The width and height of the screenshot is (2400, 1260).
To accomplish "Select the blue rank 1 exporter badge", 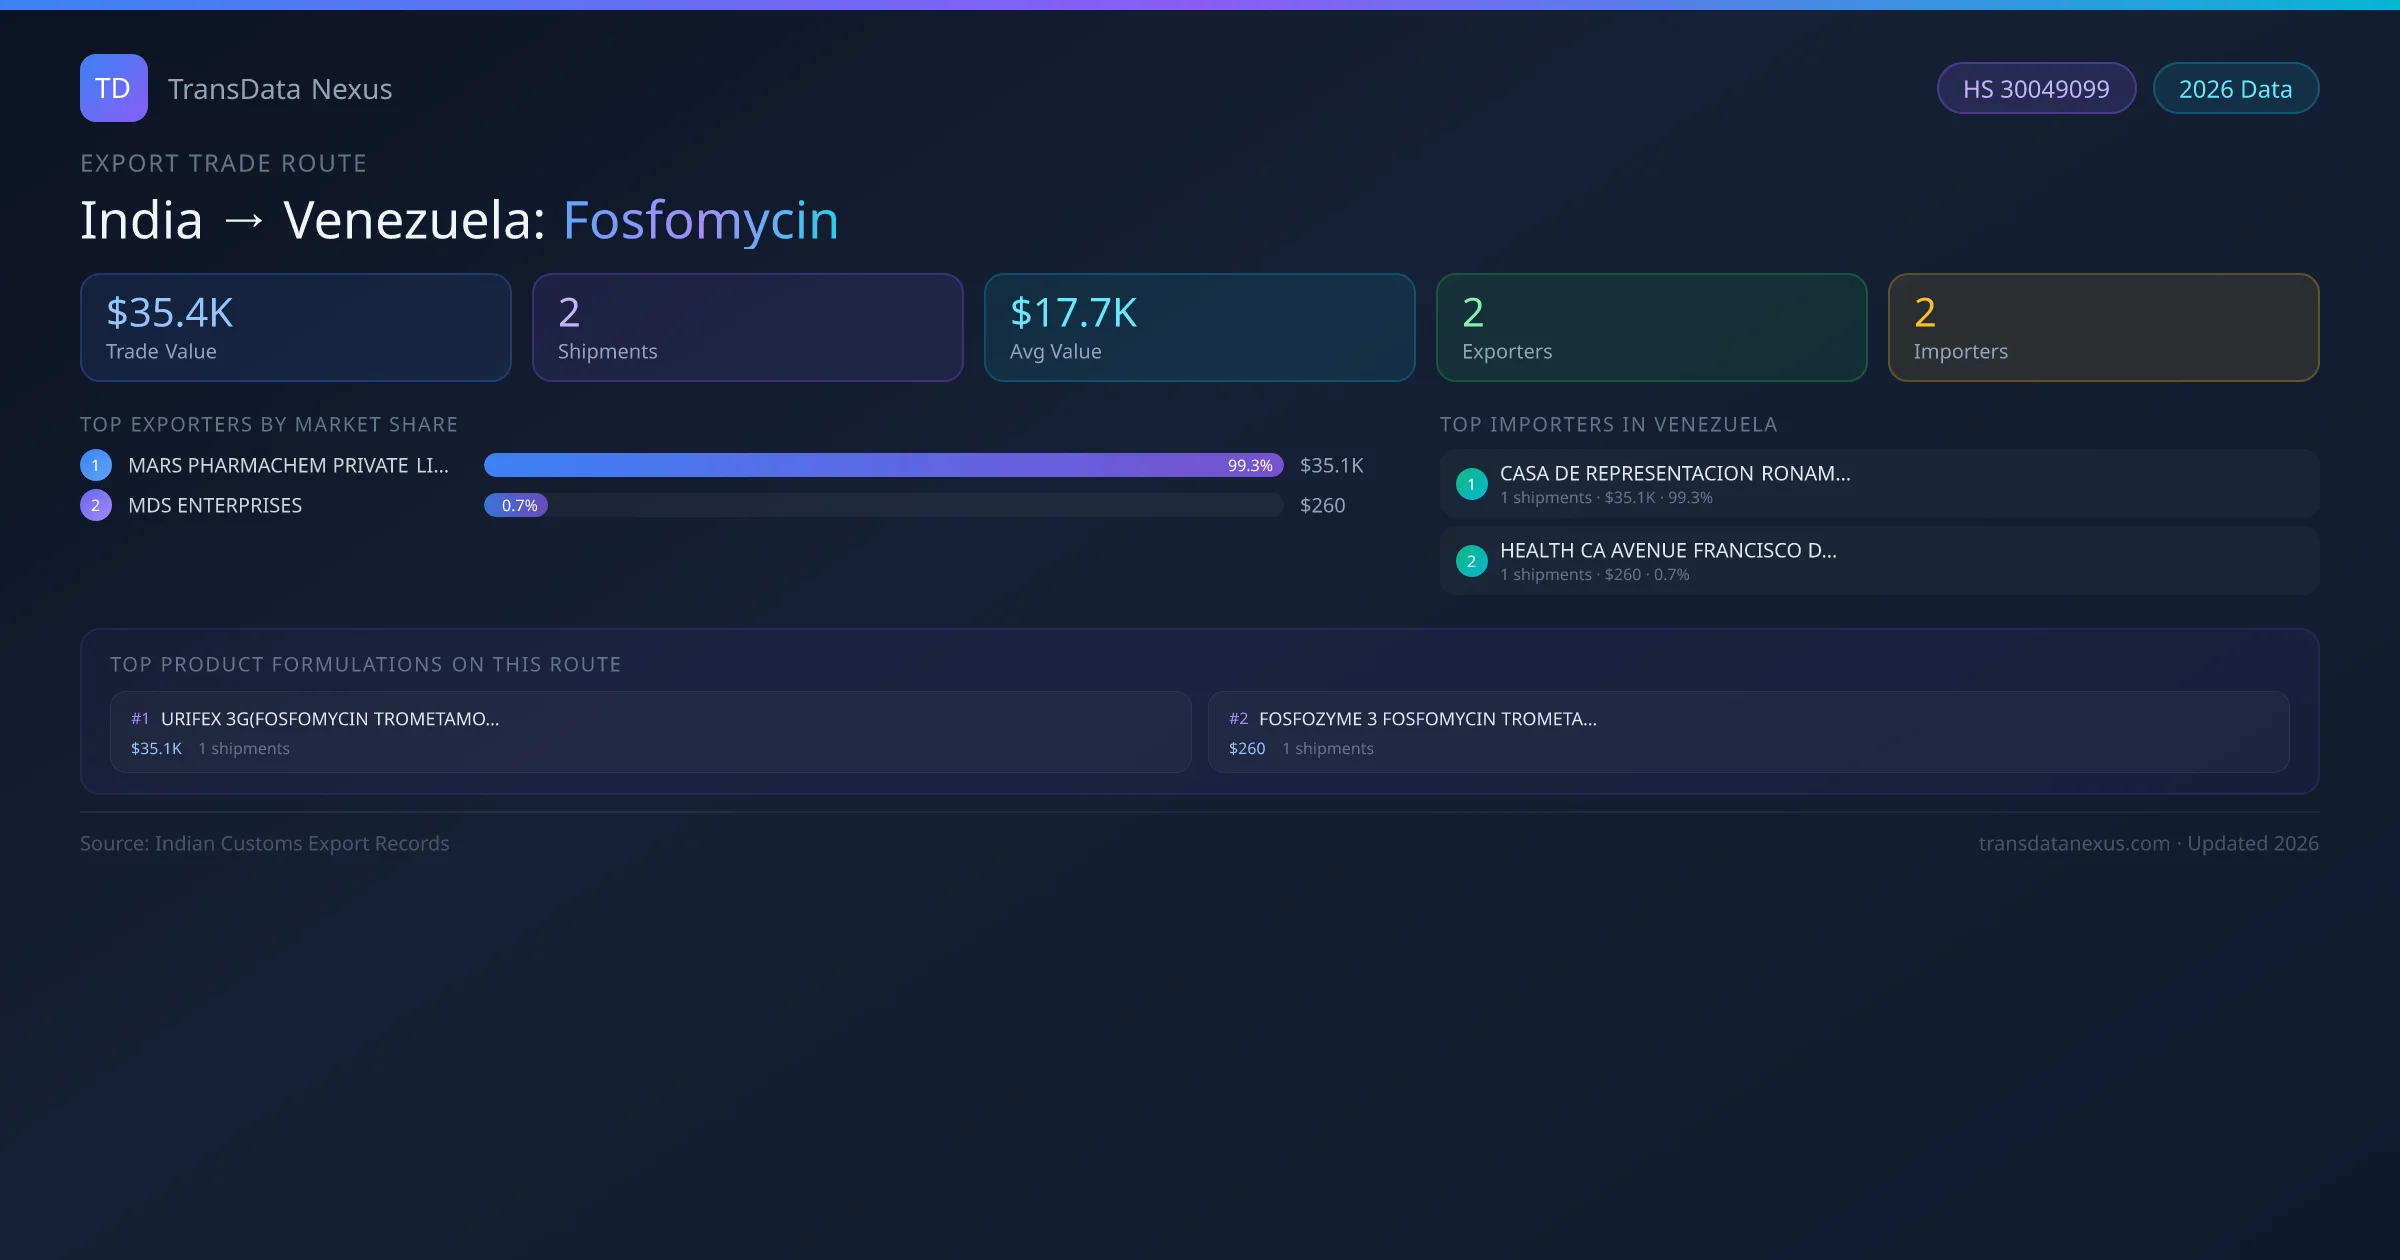I will click(x=96, y=465).
